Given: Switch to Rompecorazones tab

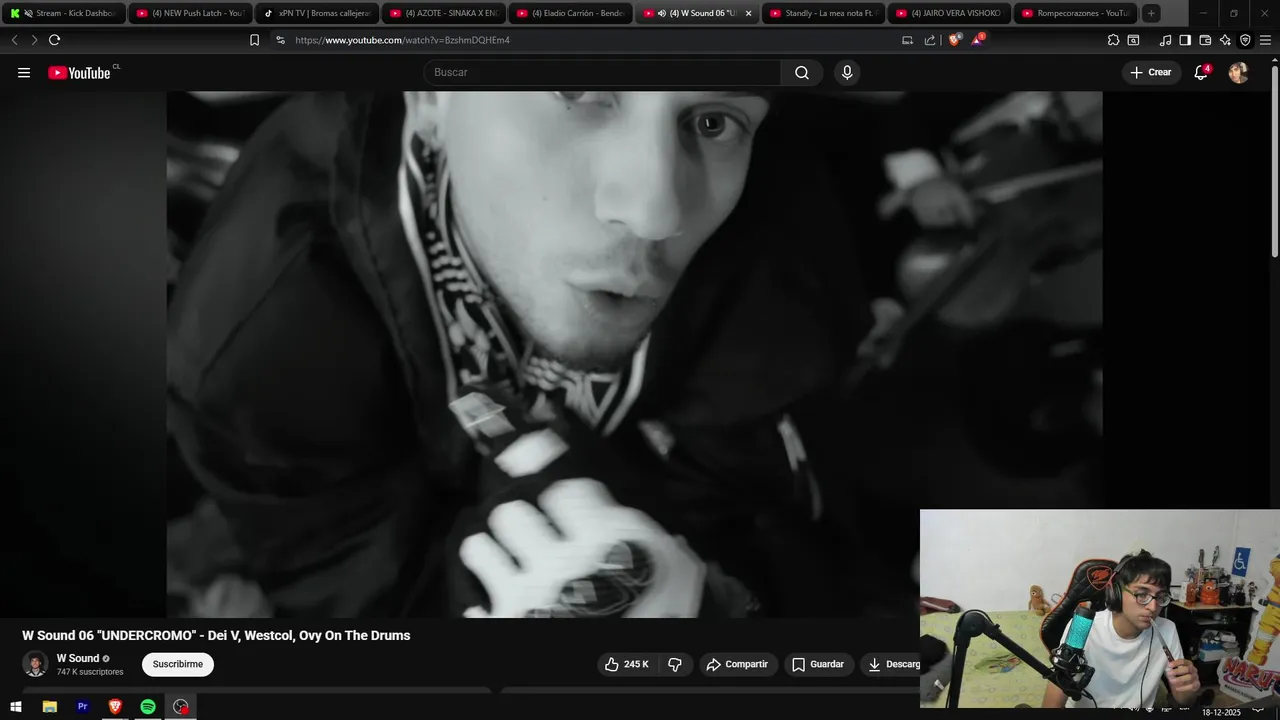Looking at the screenshot, I should pyautogui.click(x=1076, y=13).
